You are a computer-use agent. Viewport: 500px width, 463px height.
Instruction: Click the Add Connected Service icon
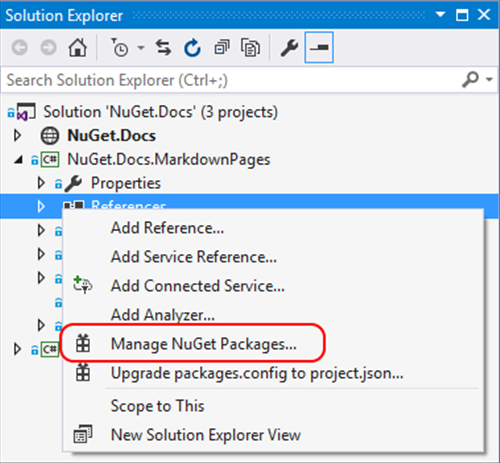click(83, 285)
